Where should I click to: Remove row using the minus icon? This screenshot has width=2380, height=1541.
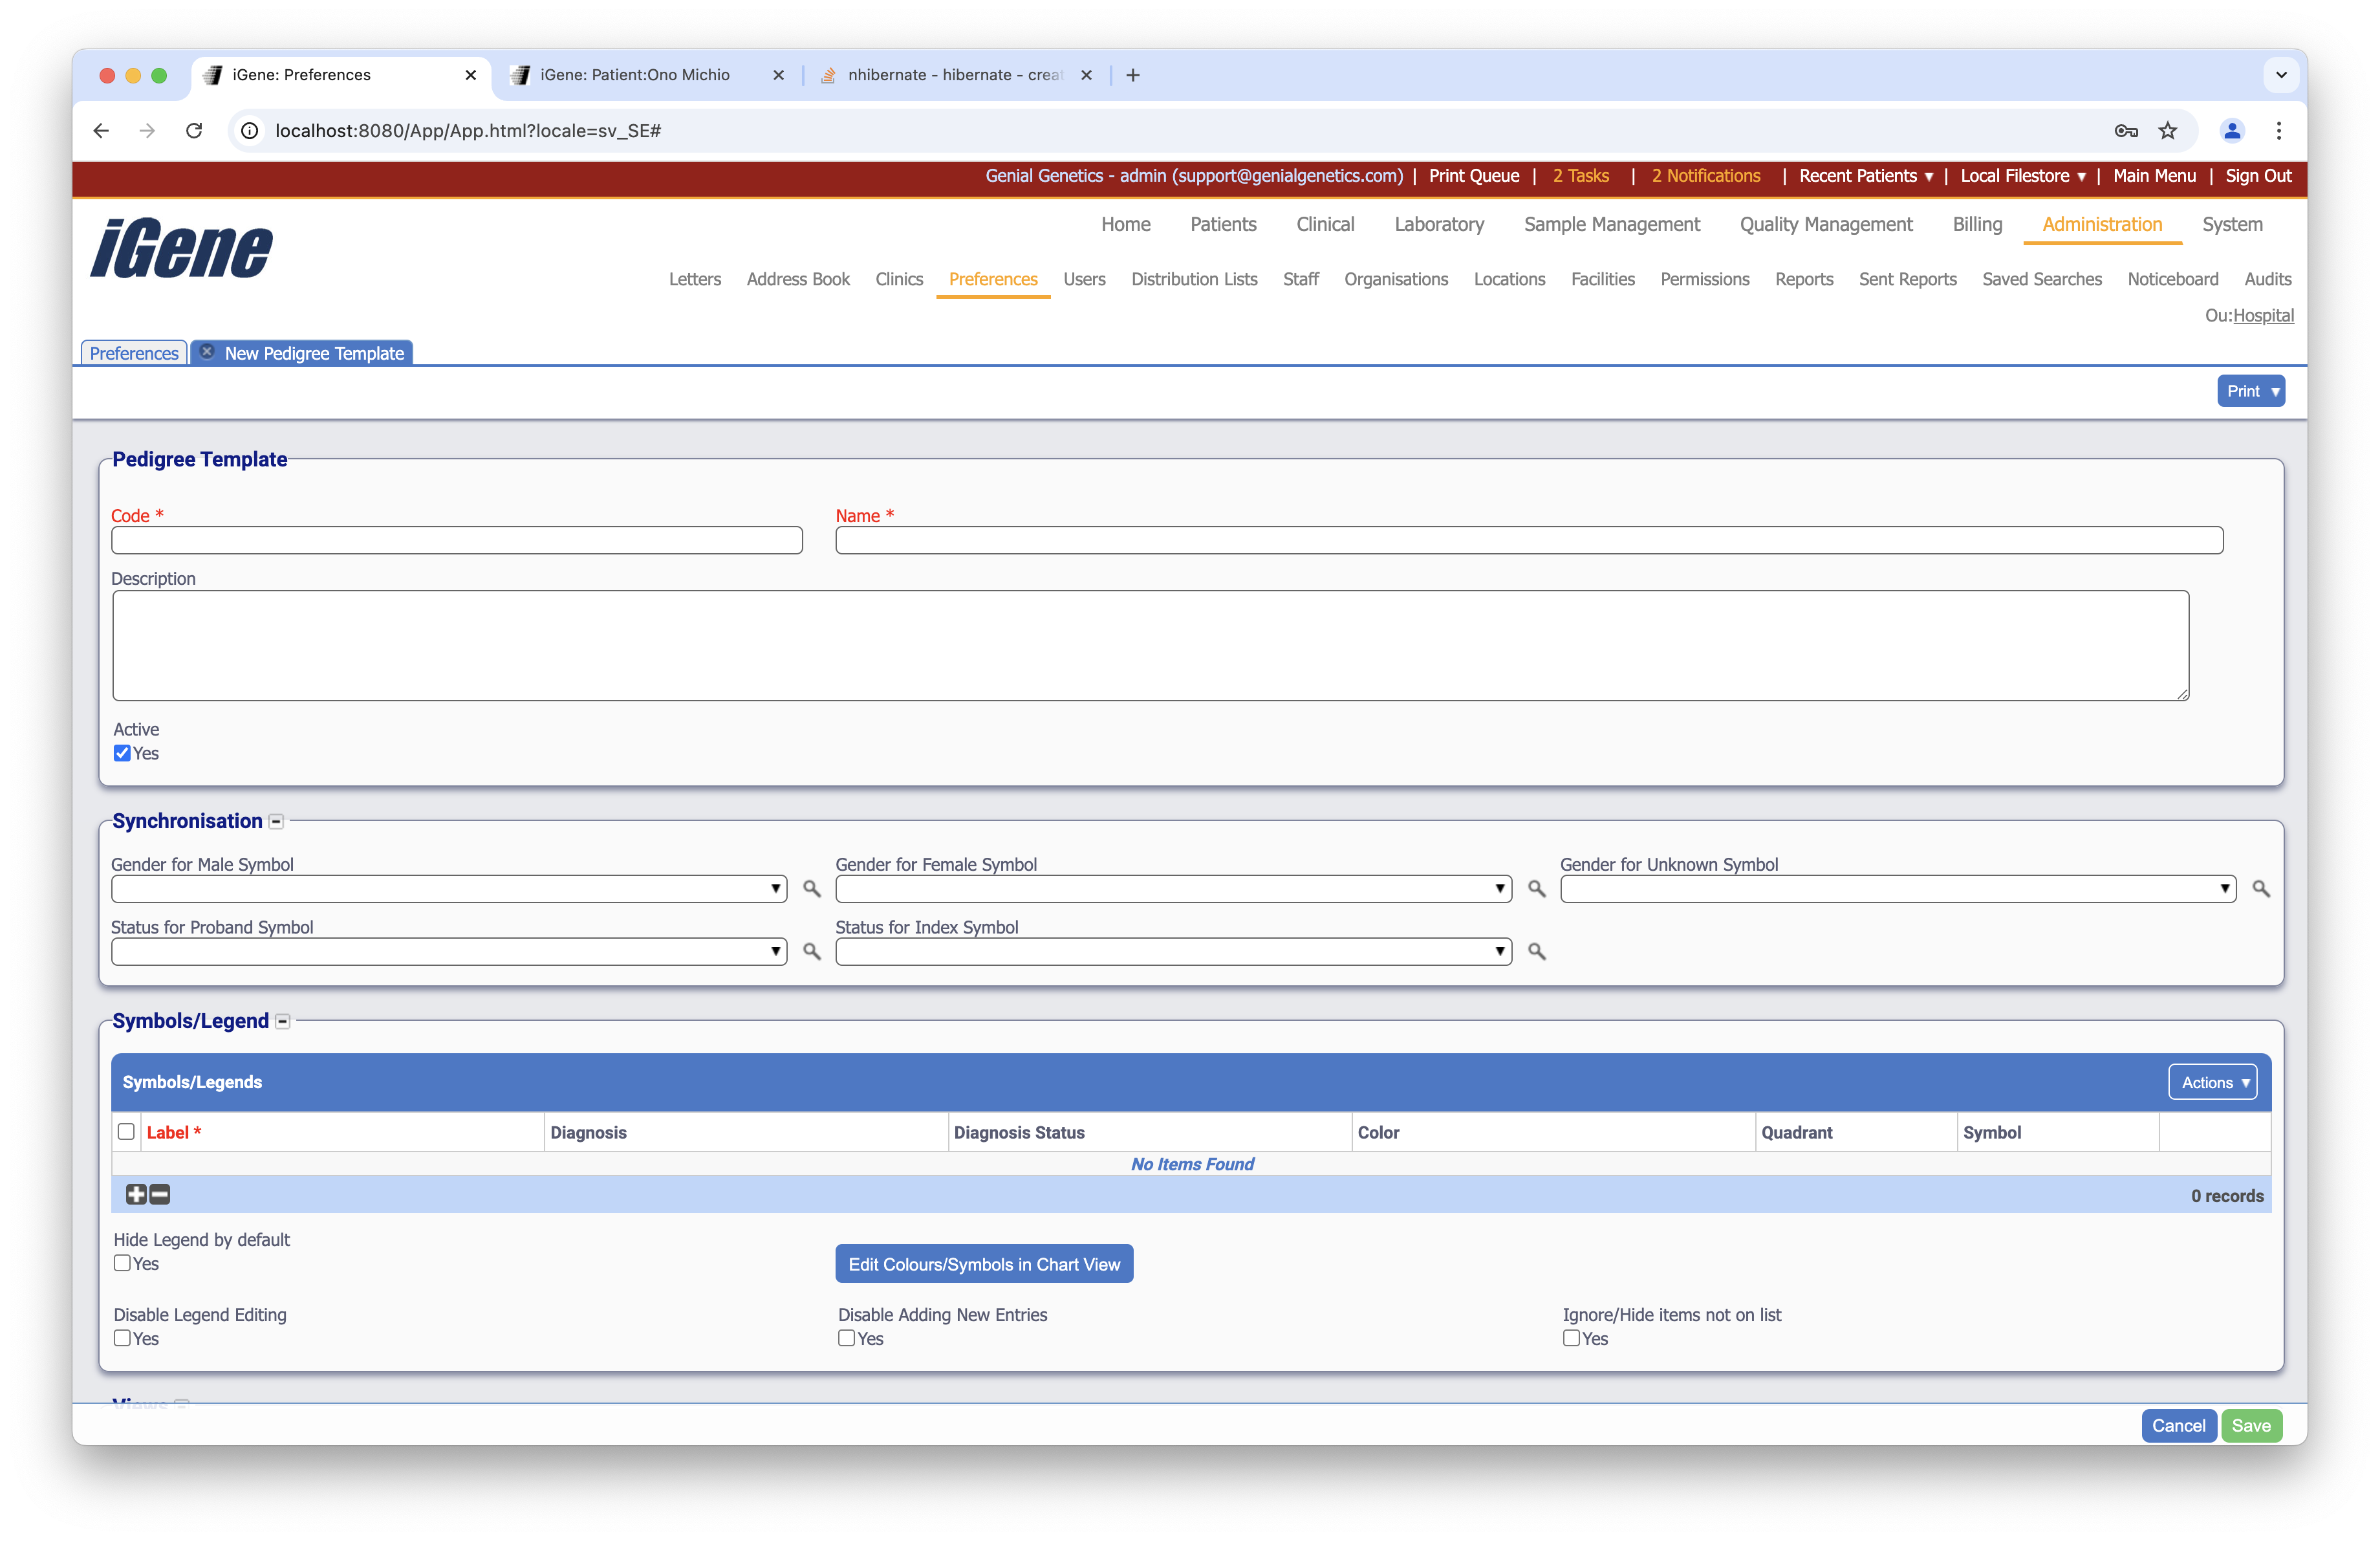coord(160,1194)
